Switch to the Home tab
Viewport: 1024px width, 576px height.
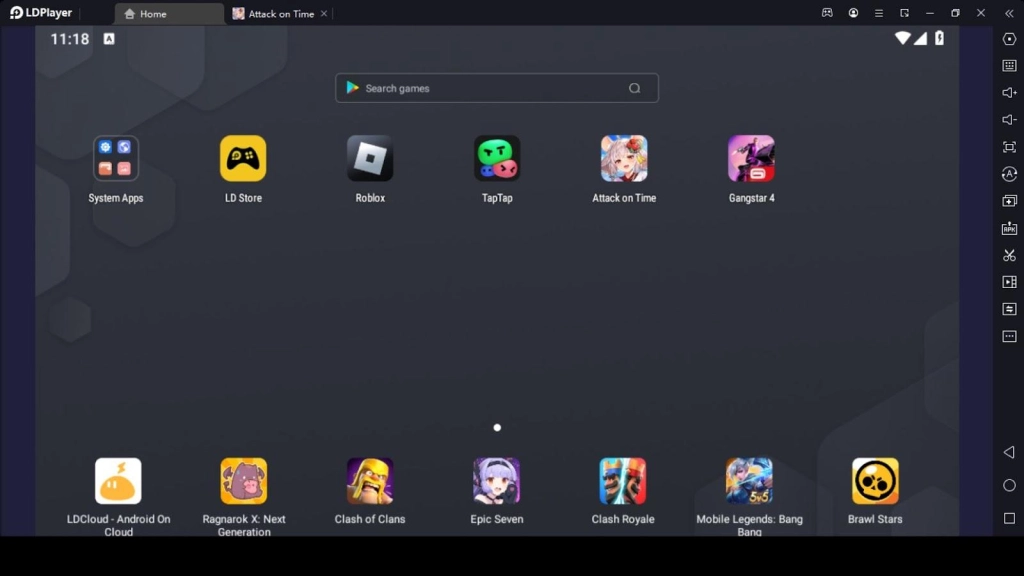pyautogui.click(x=169, y=14)
